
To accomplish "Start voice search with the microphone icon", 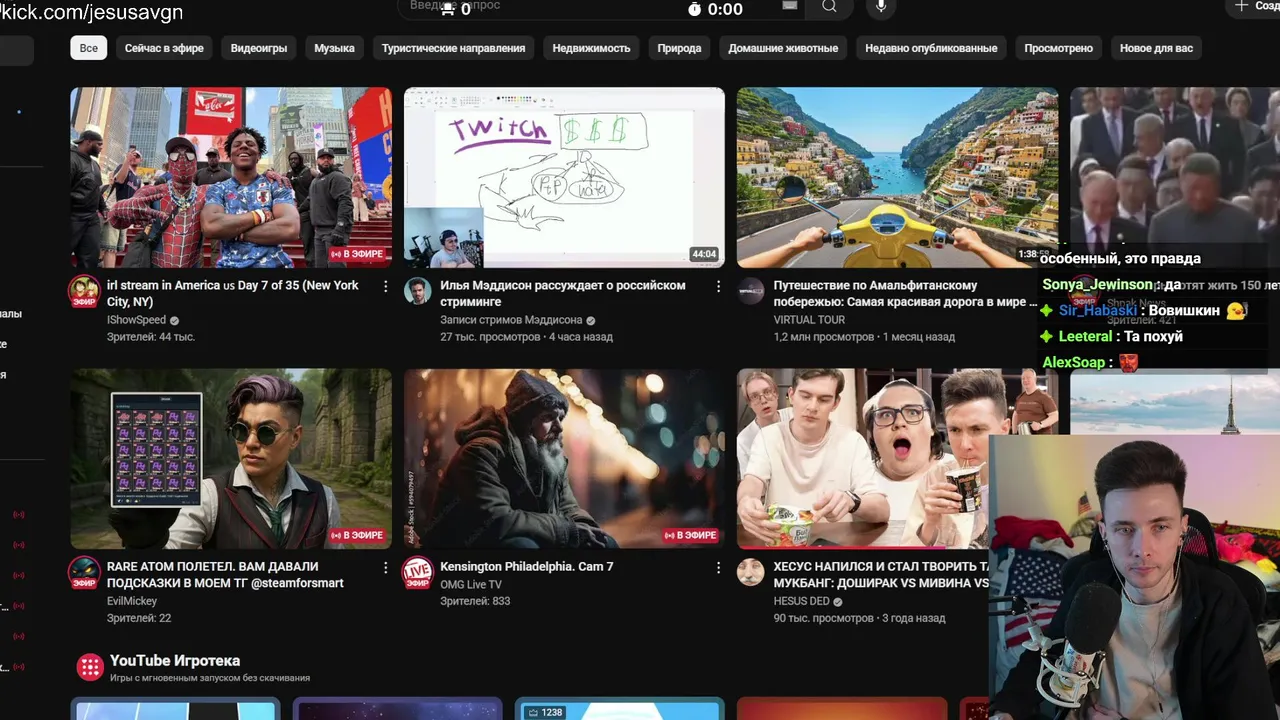I will coord(881,7).
